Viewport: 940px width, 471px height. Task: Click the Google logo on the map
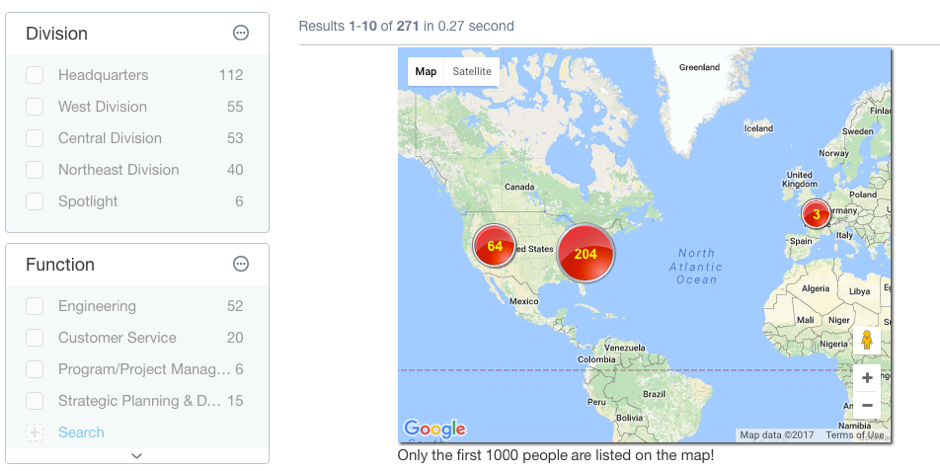435,428
